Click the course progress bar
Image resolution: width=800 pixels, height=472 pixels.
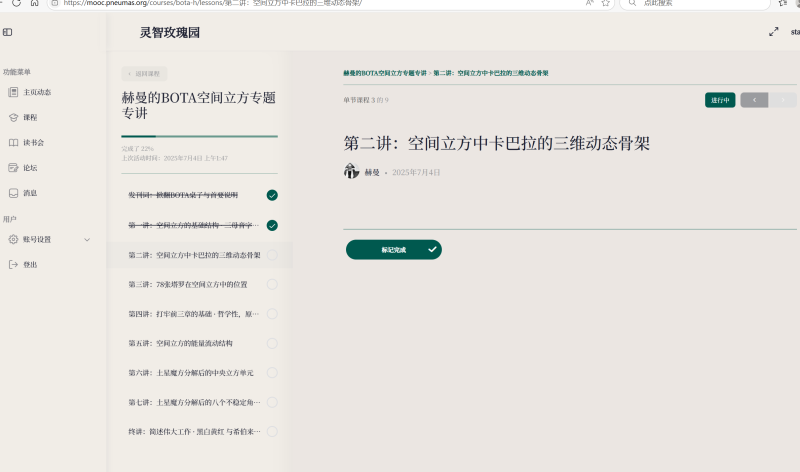click(x=199, y=136)
